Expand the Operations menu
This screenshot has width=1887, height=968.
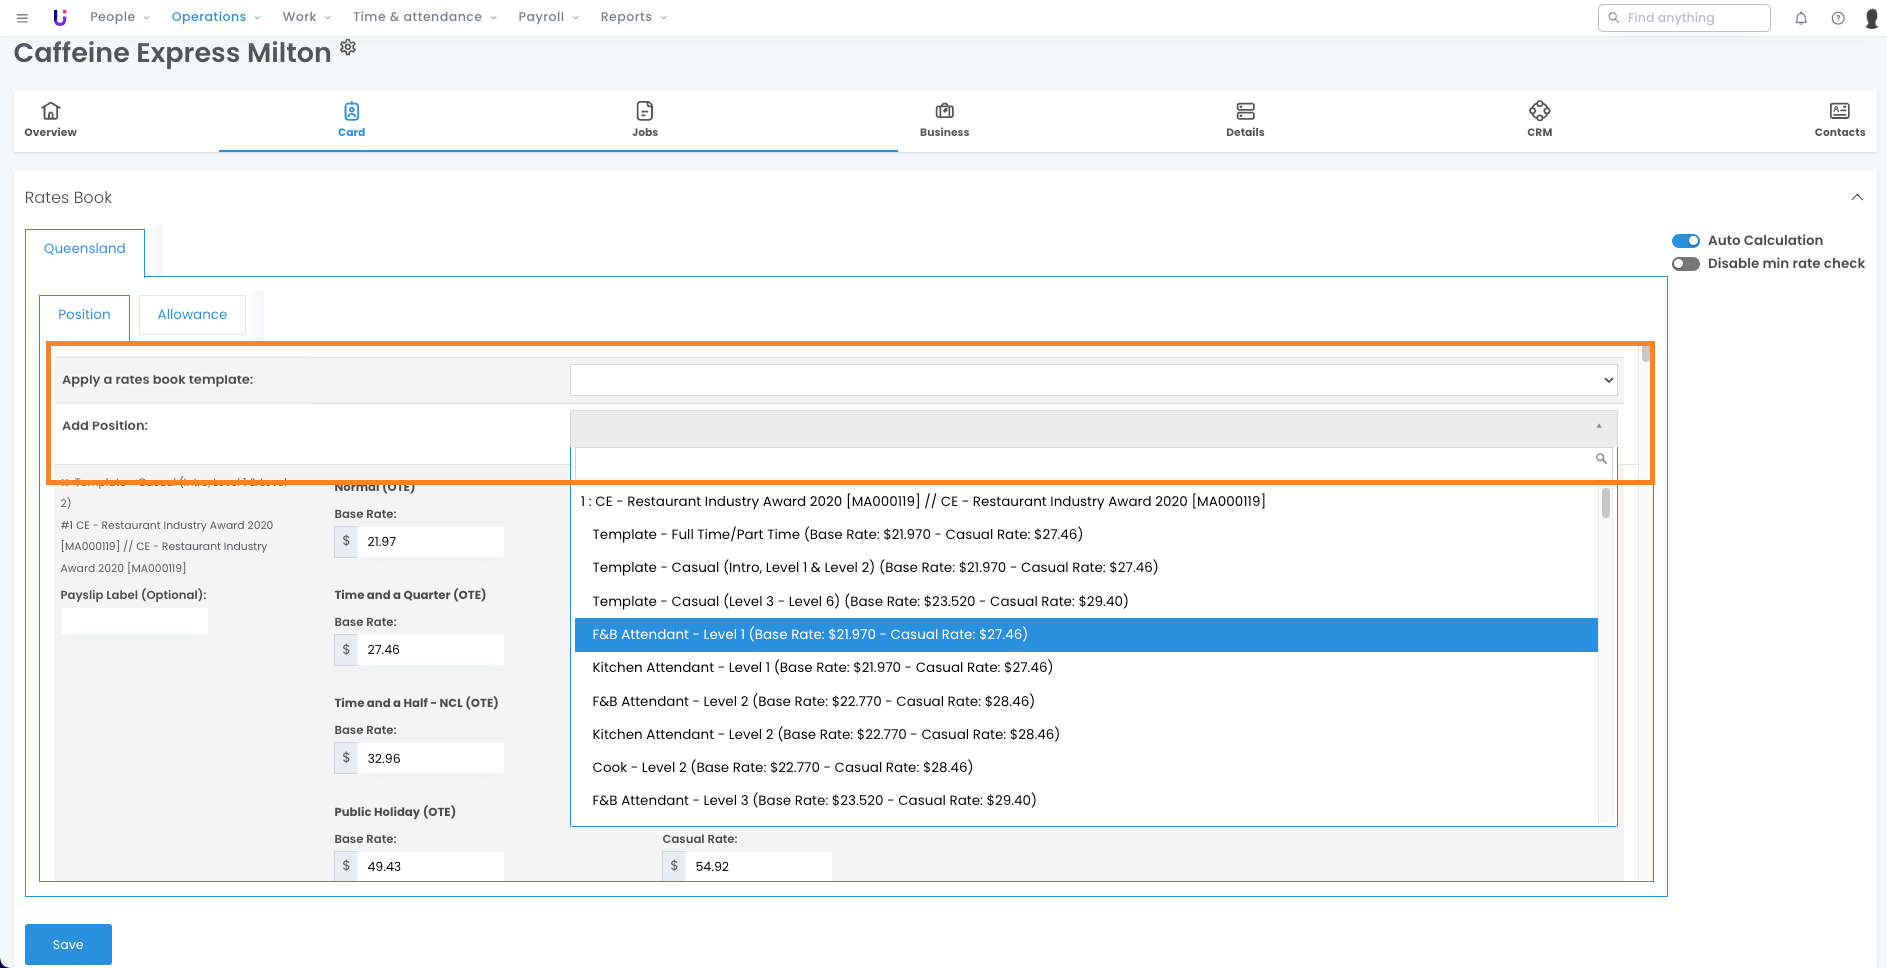click(x=215, y=17)
